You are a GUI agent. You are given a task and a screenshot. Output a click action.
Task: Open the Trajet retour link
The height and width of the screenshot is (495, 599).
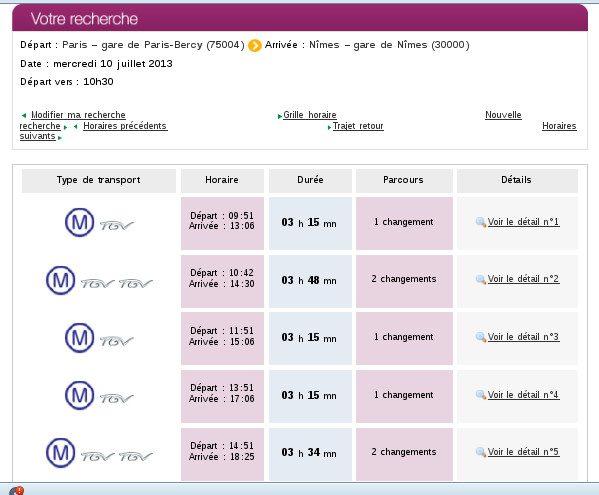point(358,126)
